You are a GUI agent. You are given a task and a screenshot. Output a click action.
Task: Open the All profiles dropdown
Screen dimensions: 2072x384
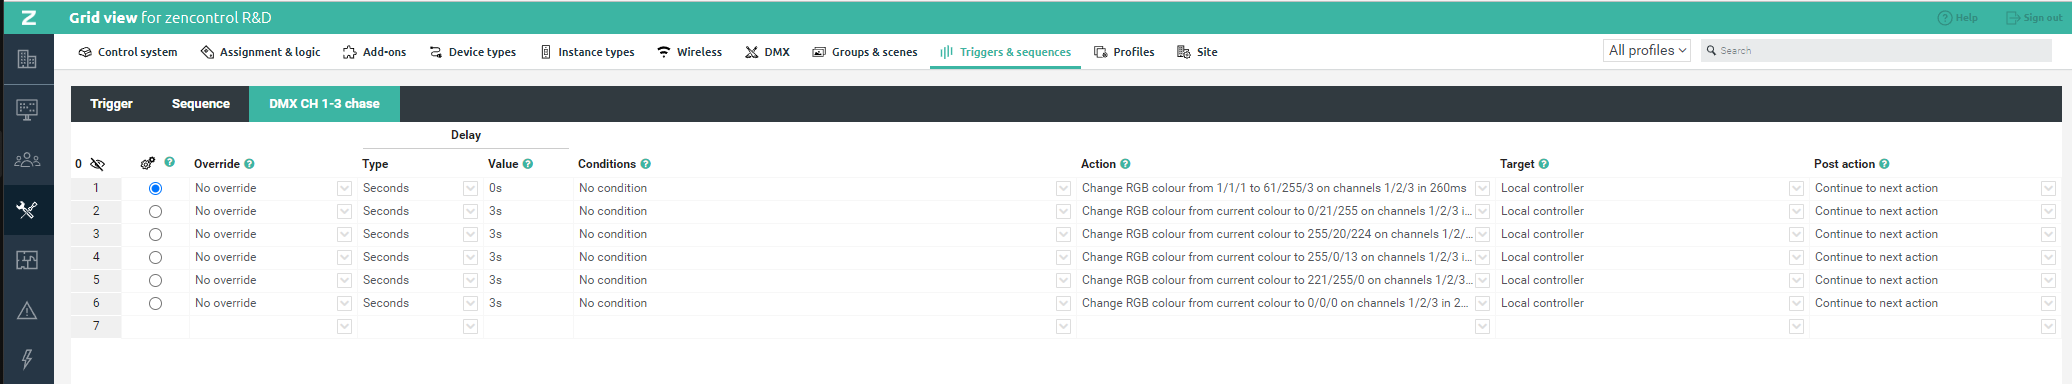click(1646, 50)
